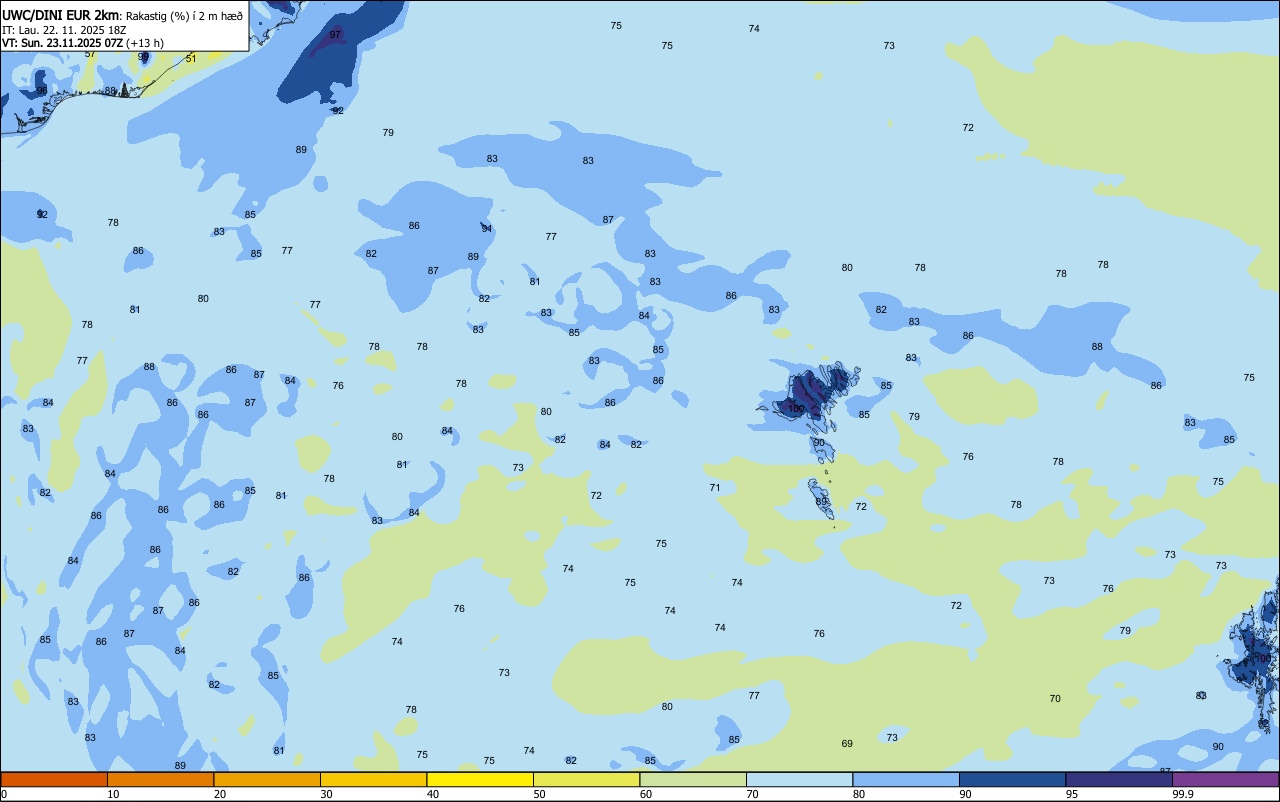Select the purple legend swatch above 99.9
Screen dimensions: 1280x802
1225,779
